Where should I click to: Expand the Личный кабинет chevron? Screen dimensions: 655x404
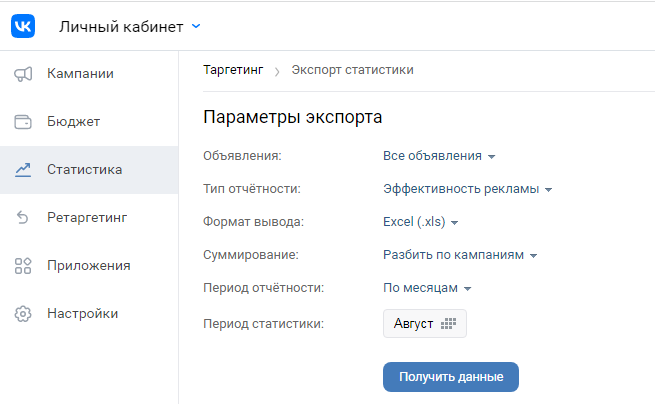(196, 26)
